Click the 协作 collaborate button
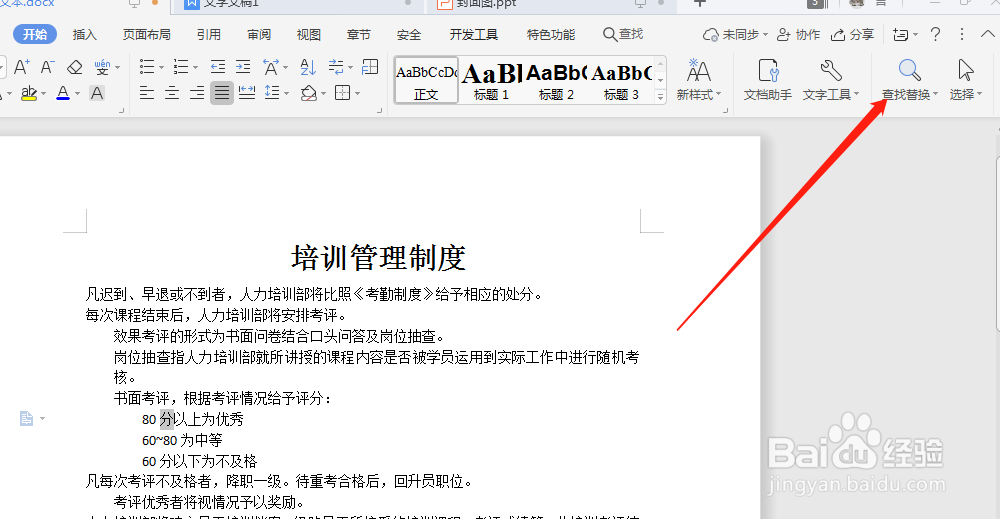Screen dimensions: 1000x519 coord(798,34)
